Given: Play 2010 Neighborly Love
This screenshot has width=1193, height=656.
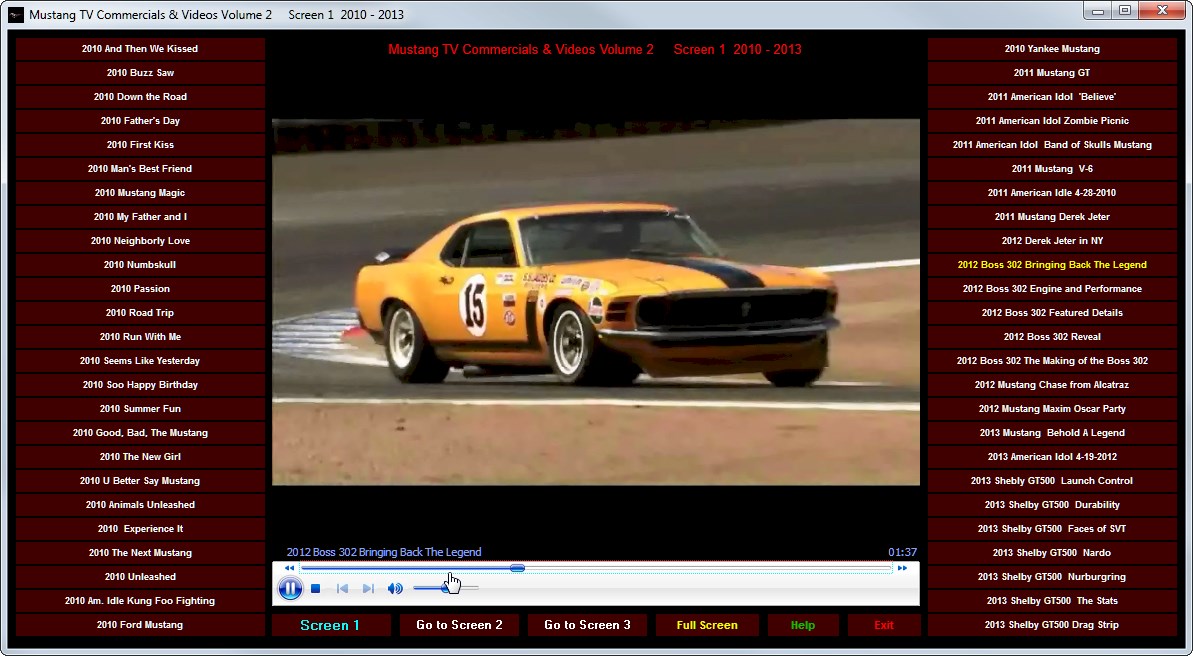Looking at the screenshot, I should 140,240.
